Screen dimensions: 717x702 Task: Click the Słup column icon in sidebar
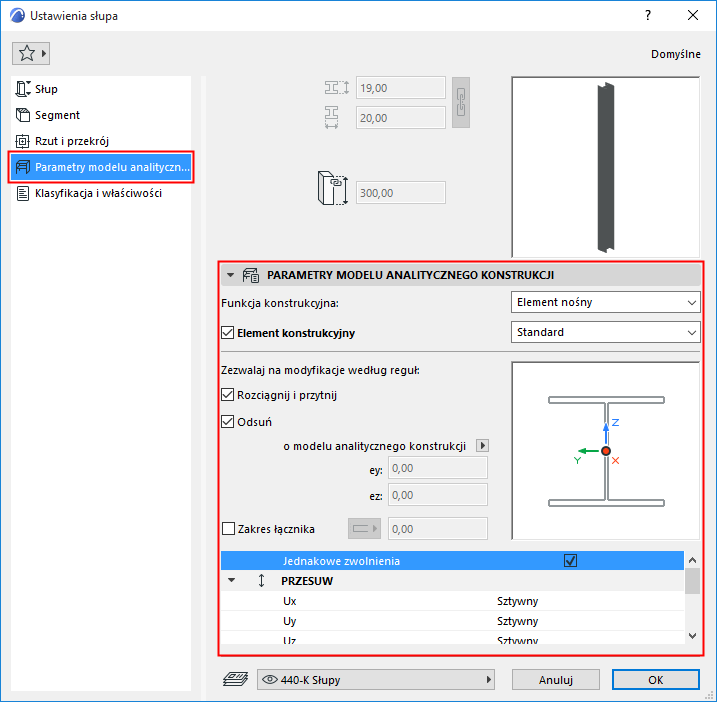22,89
